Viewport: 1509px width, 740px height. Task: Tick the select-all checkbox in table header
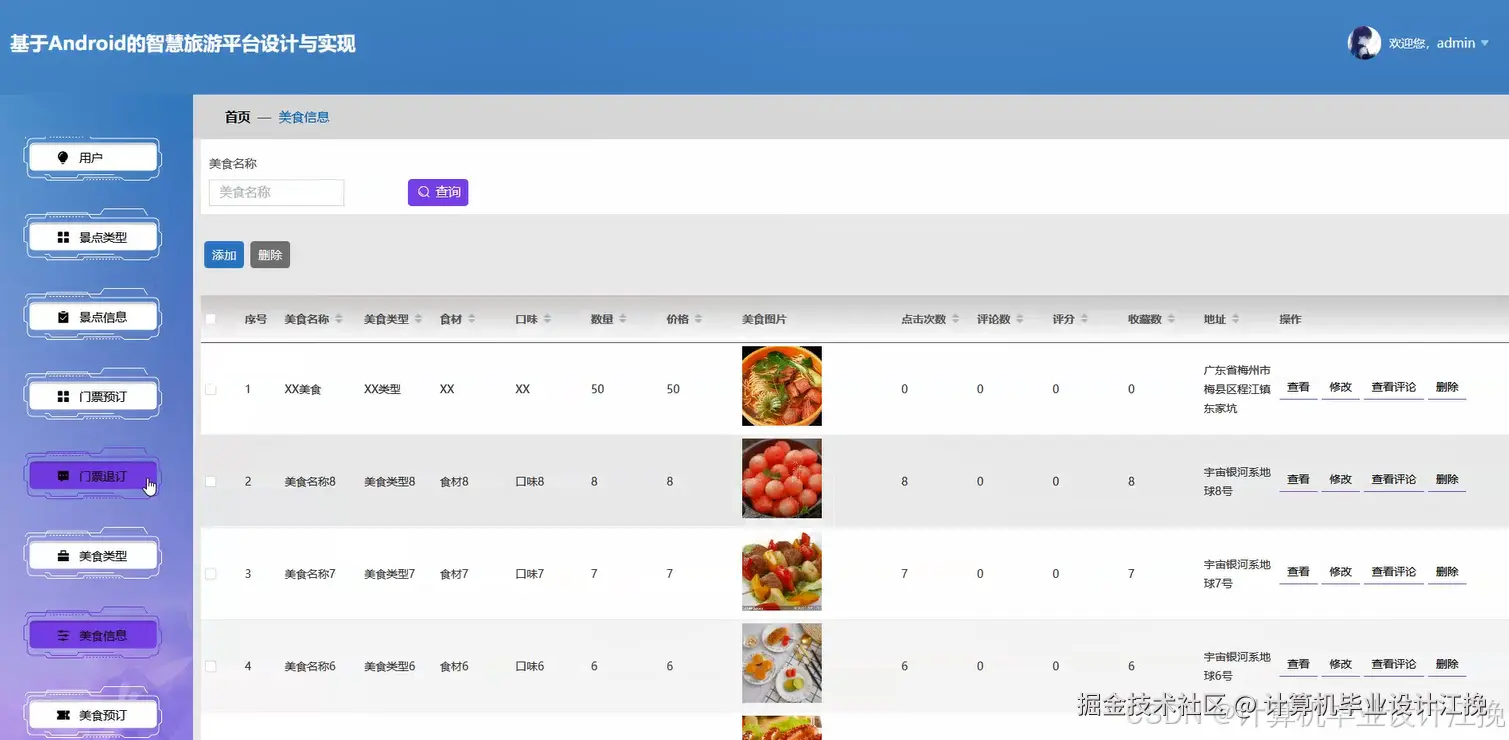click(210, 319)
